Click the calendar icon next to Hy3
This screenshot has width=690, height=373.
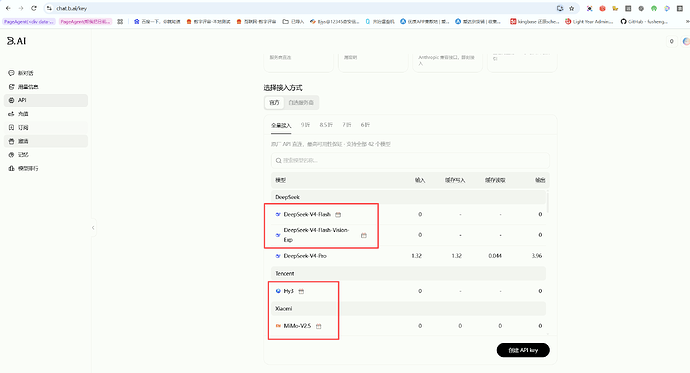tap(301, 291)
